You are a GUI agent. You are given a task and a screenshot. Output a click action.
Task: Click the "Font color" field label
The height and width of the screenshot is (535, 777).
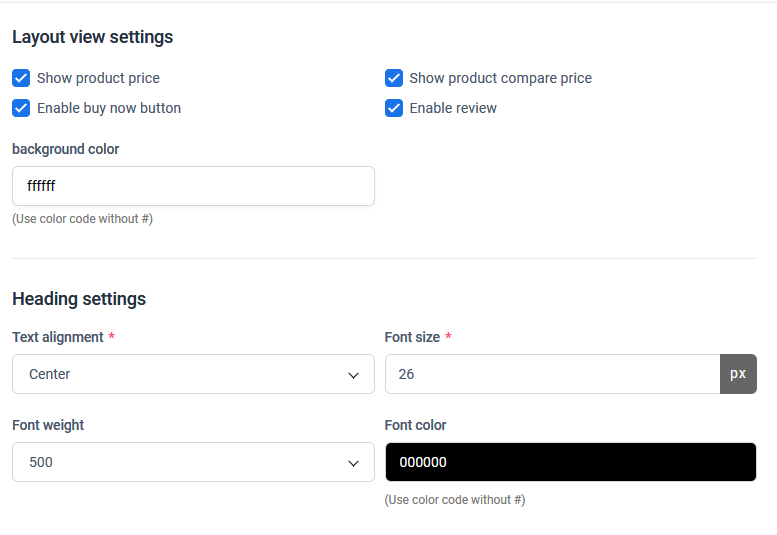pyautogui.click(x=415, y=425)
